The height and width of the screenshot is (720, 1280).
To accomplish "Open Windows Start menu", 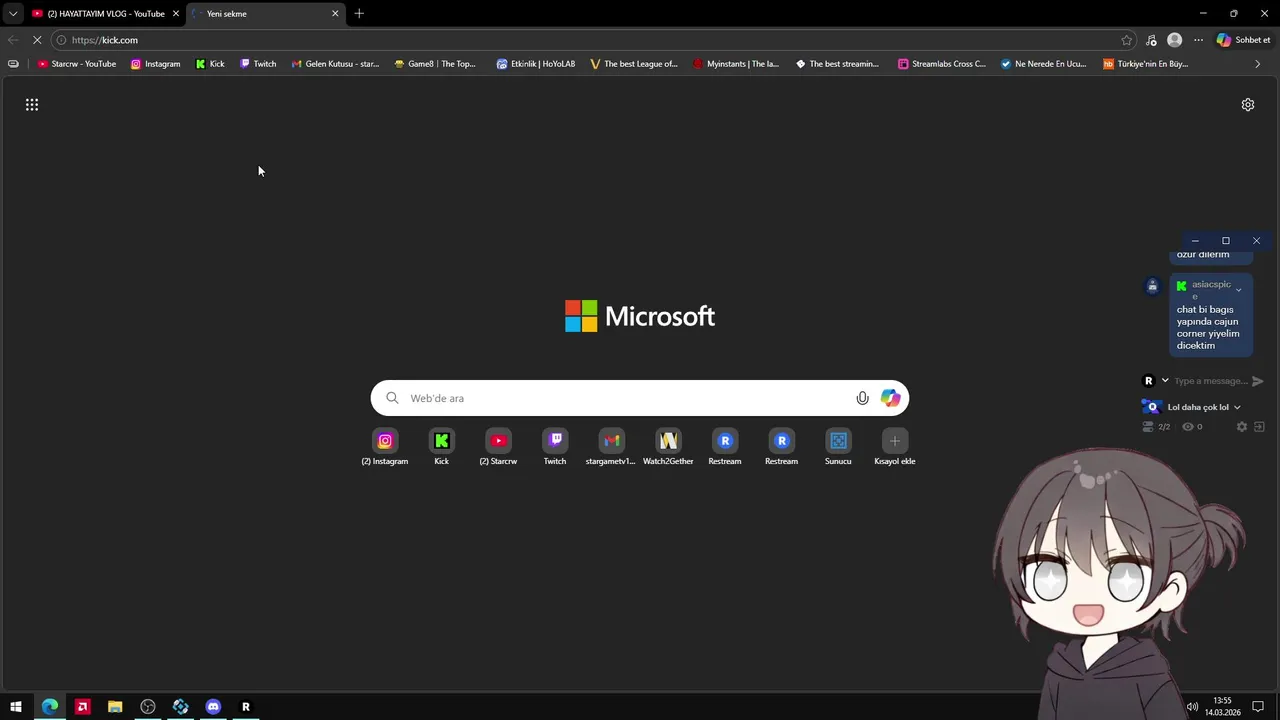I will (x=16, y=707).
